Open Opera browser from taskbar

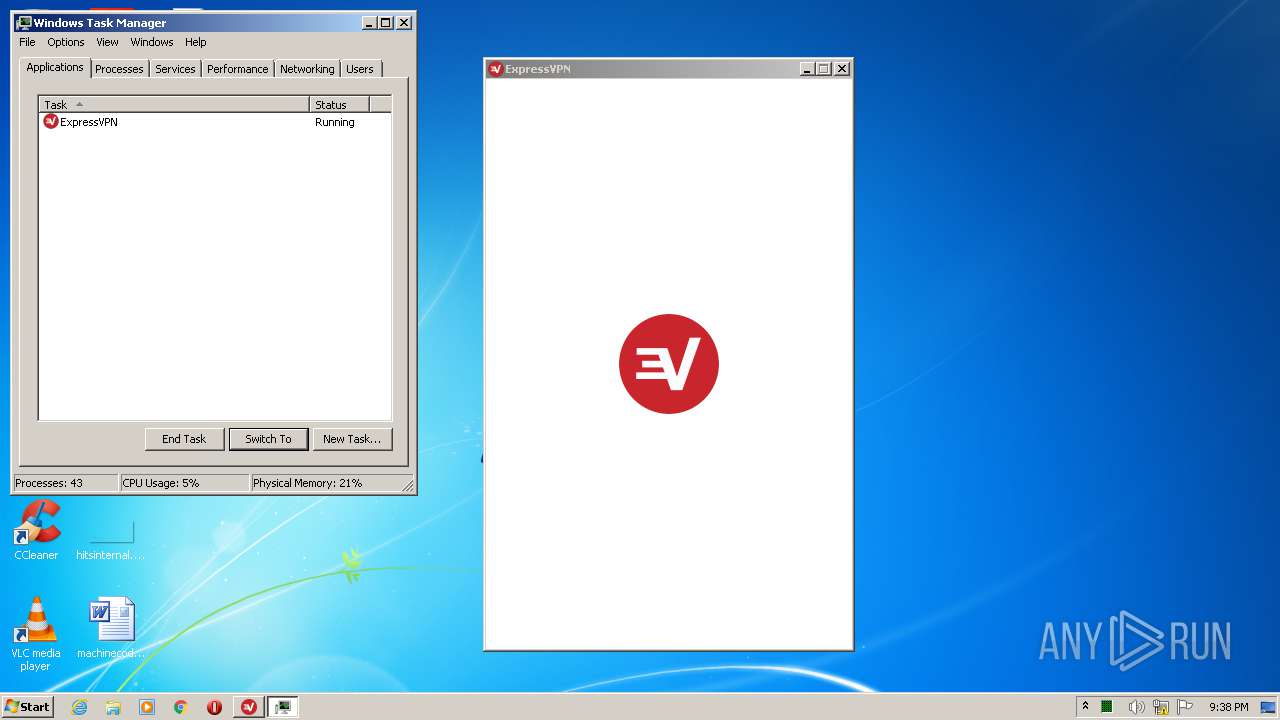(x=214, y=707)
